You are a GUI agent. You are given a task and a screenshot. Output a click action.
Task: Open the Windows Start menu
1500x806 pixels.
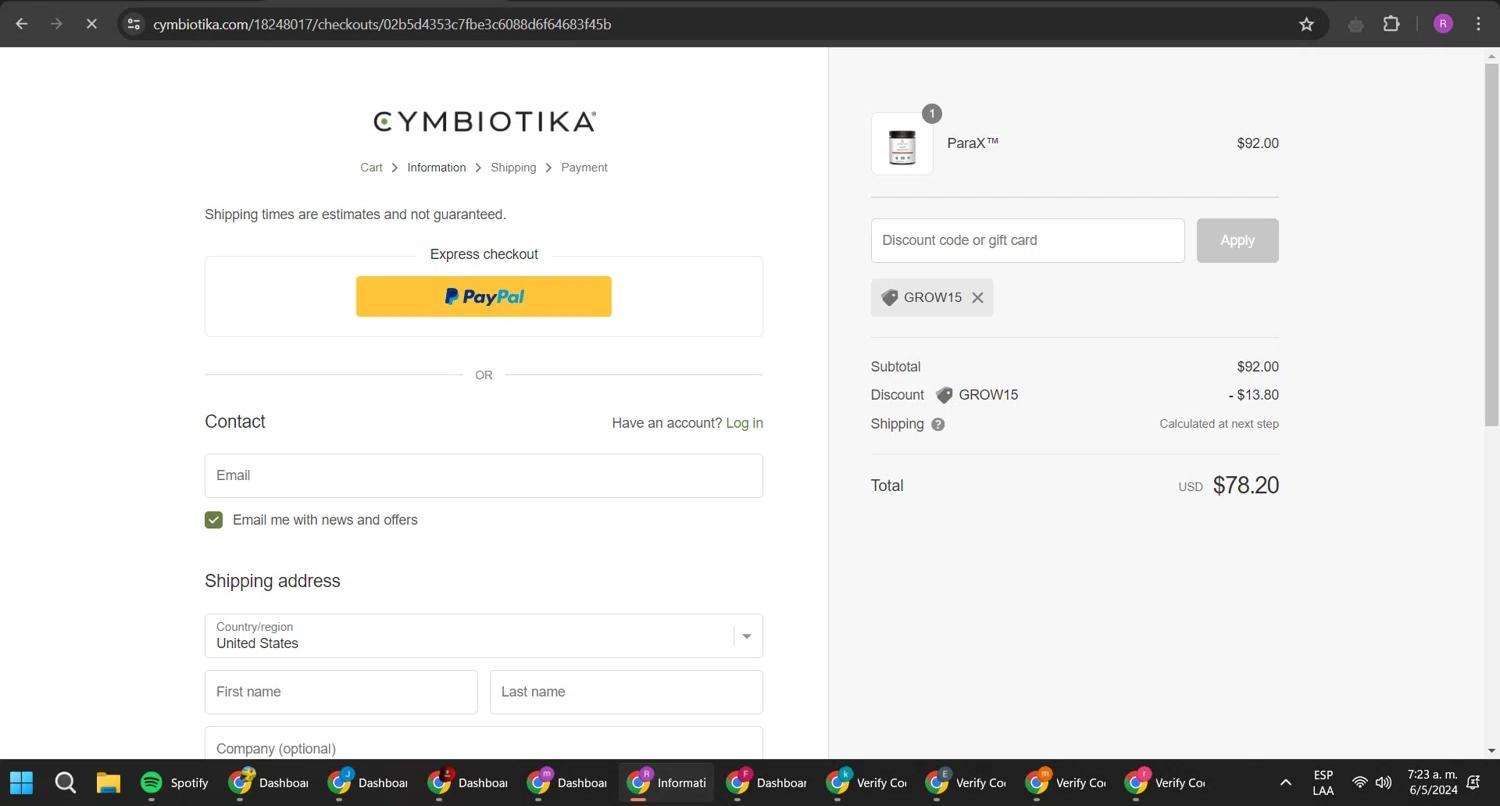click(21, 783)
